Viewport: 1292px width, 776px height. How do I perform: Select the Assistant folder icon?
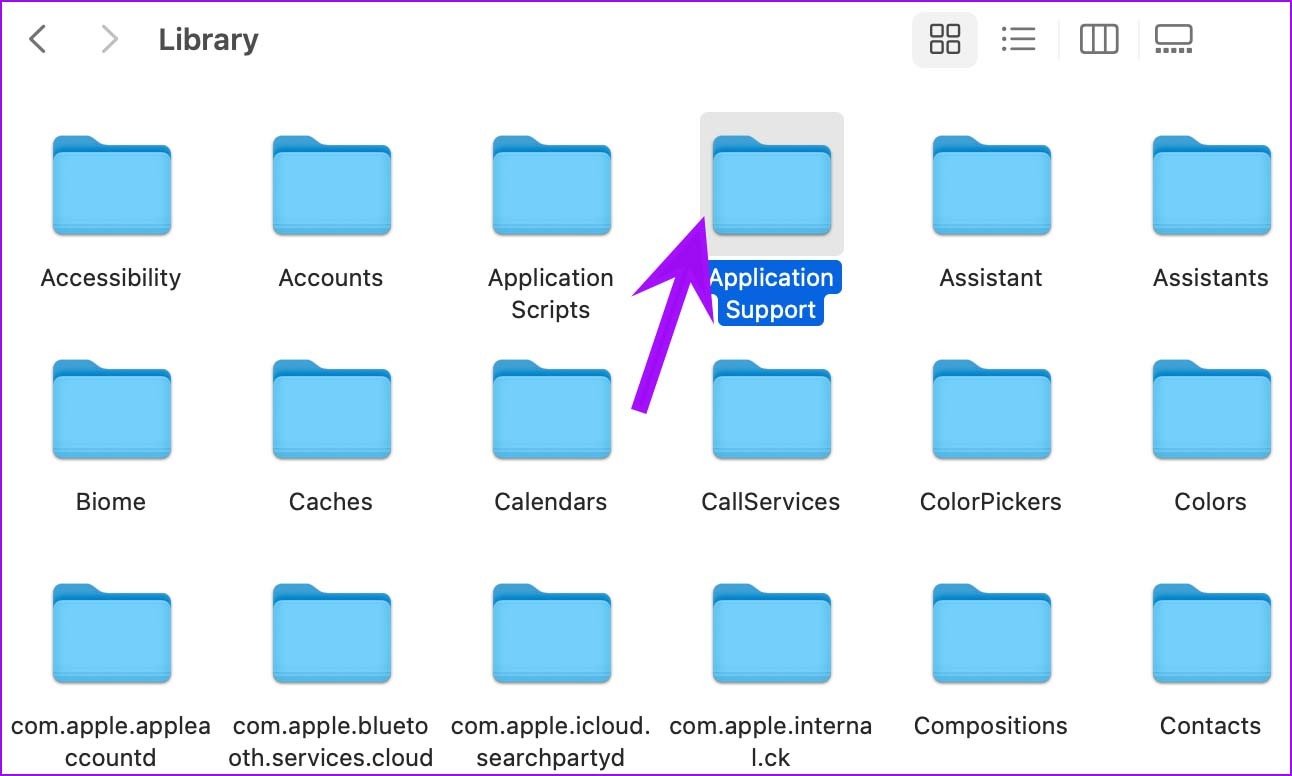[x=991, y=185]
